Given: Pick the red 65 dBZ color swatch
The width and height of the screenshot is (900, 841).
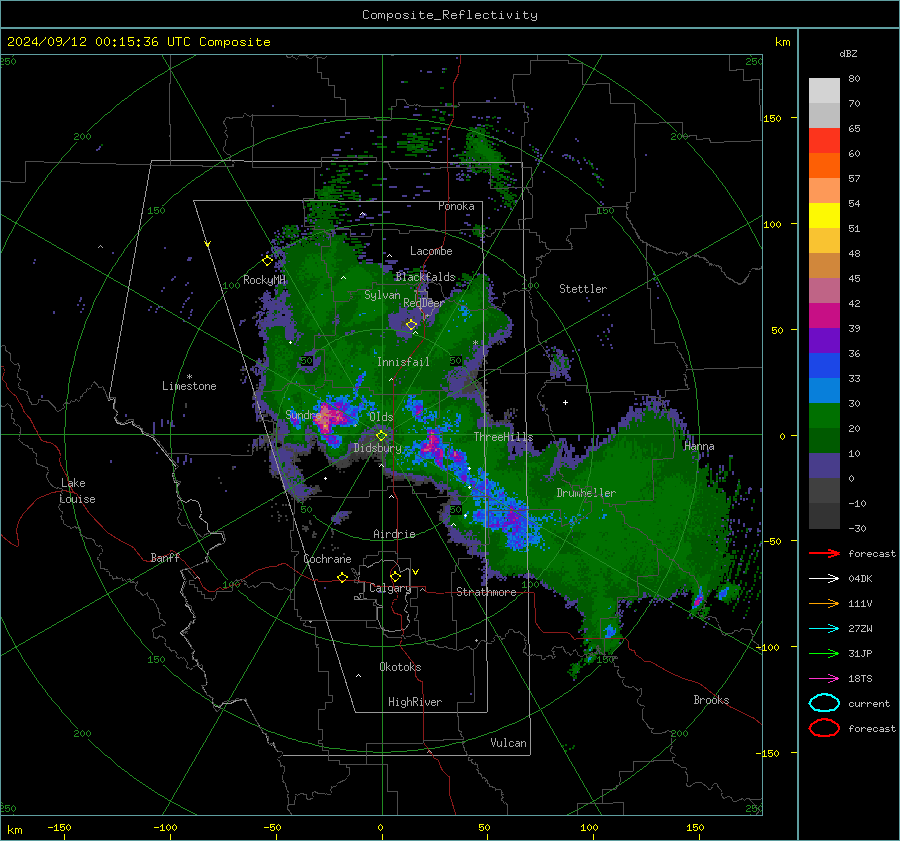Looking at the screenshot, I should pyautogui.click(x=824, y=141).
